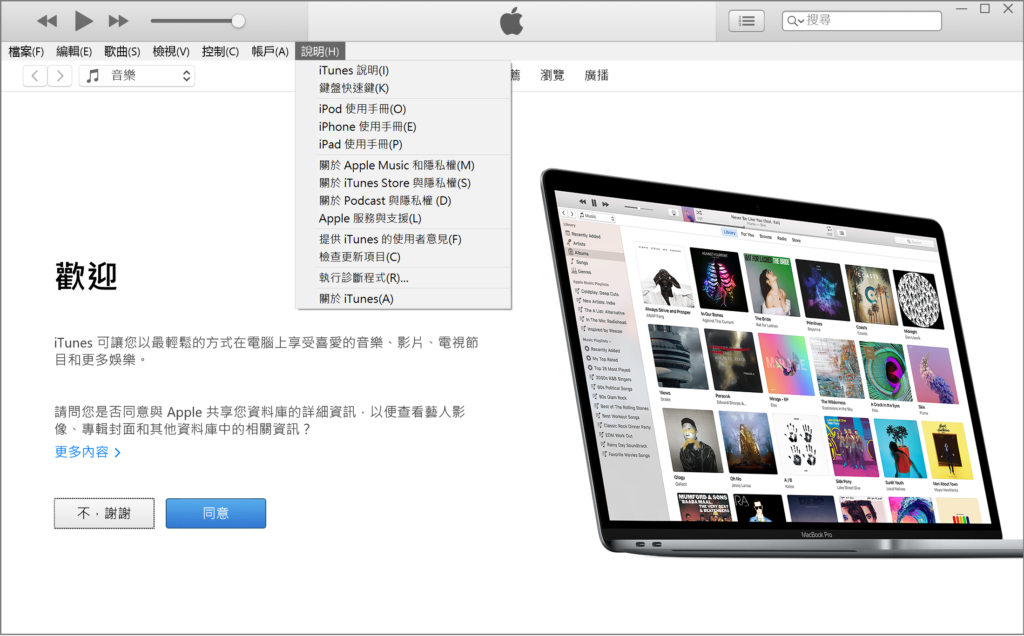
Task: Open the 更多內容 link
Action: pyautogui.click(x=88, y=452)
